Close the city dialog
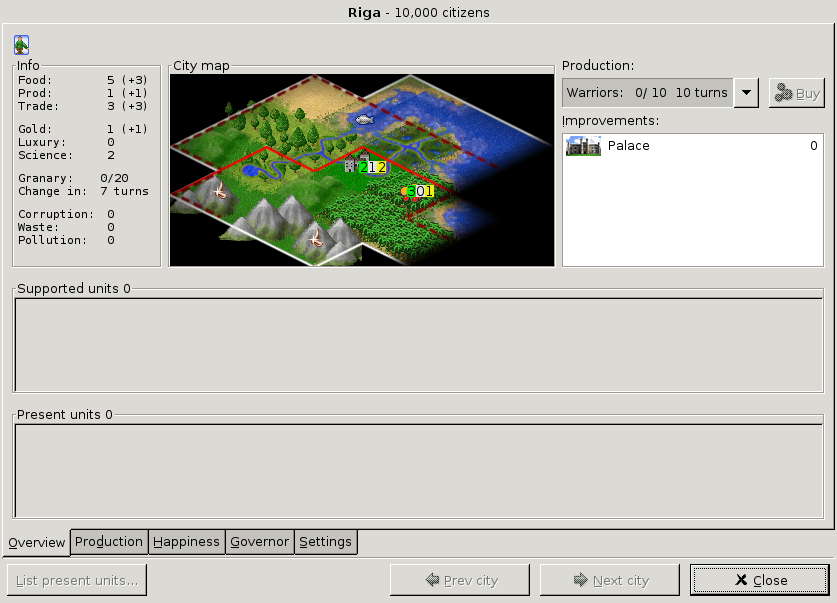Screen dimensions: 837x603 760,580
